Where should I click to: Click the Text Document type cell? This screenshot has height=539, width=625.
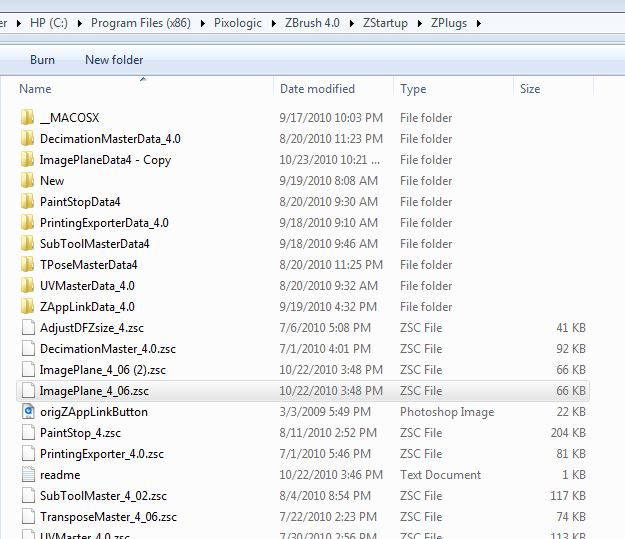coord(440,475)
